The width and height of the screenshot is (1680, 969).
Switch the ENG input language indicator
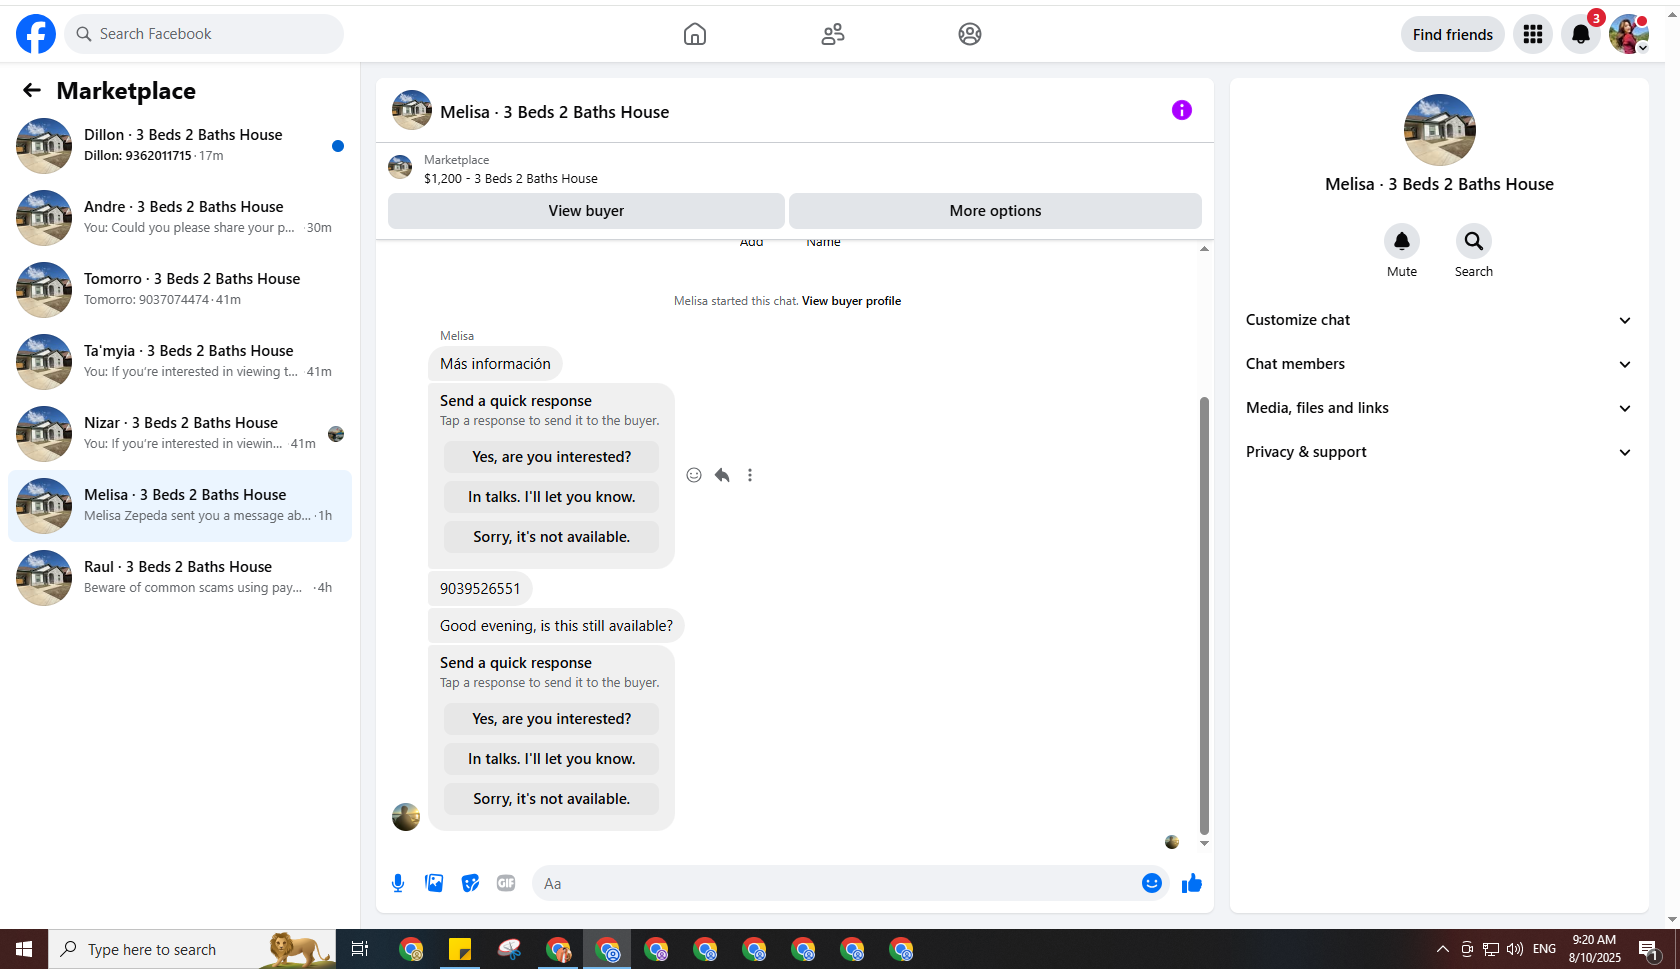tap(1544, 949)
